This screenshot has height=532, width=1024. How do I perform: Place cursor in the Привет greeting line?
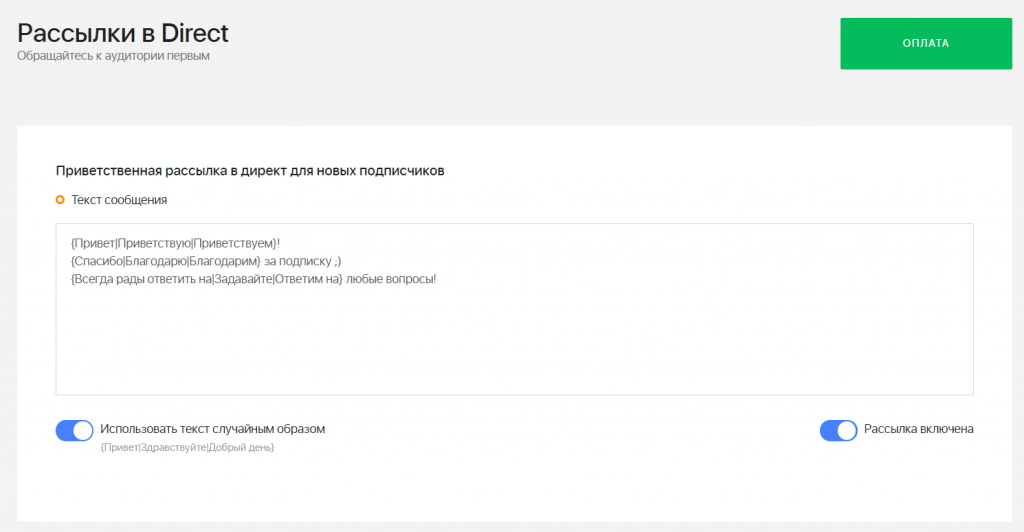175,243
